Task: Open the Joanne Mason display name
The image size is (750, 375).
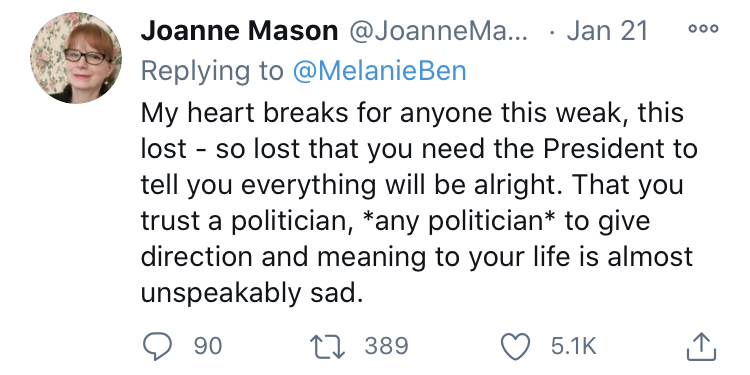Action: [240, 31]
